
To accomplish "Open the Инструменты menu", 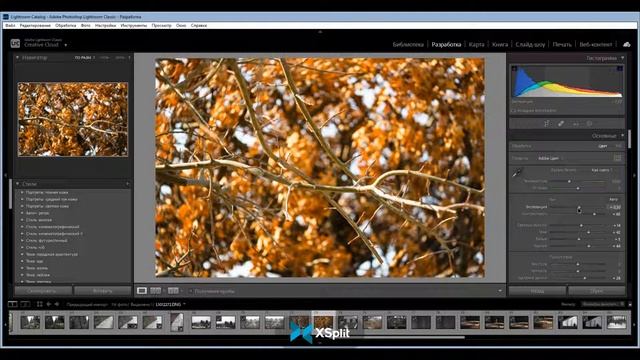I will pos(134,25).
